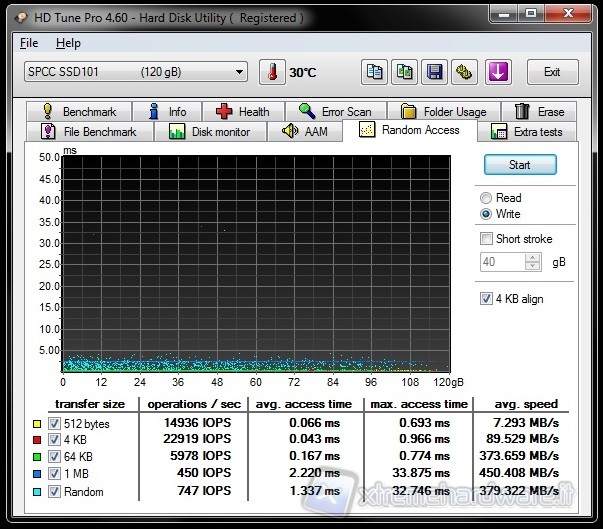
Task: Open the File menu
Action: tap(29, 43)
